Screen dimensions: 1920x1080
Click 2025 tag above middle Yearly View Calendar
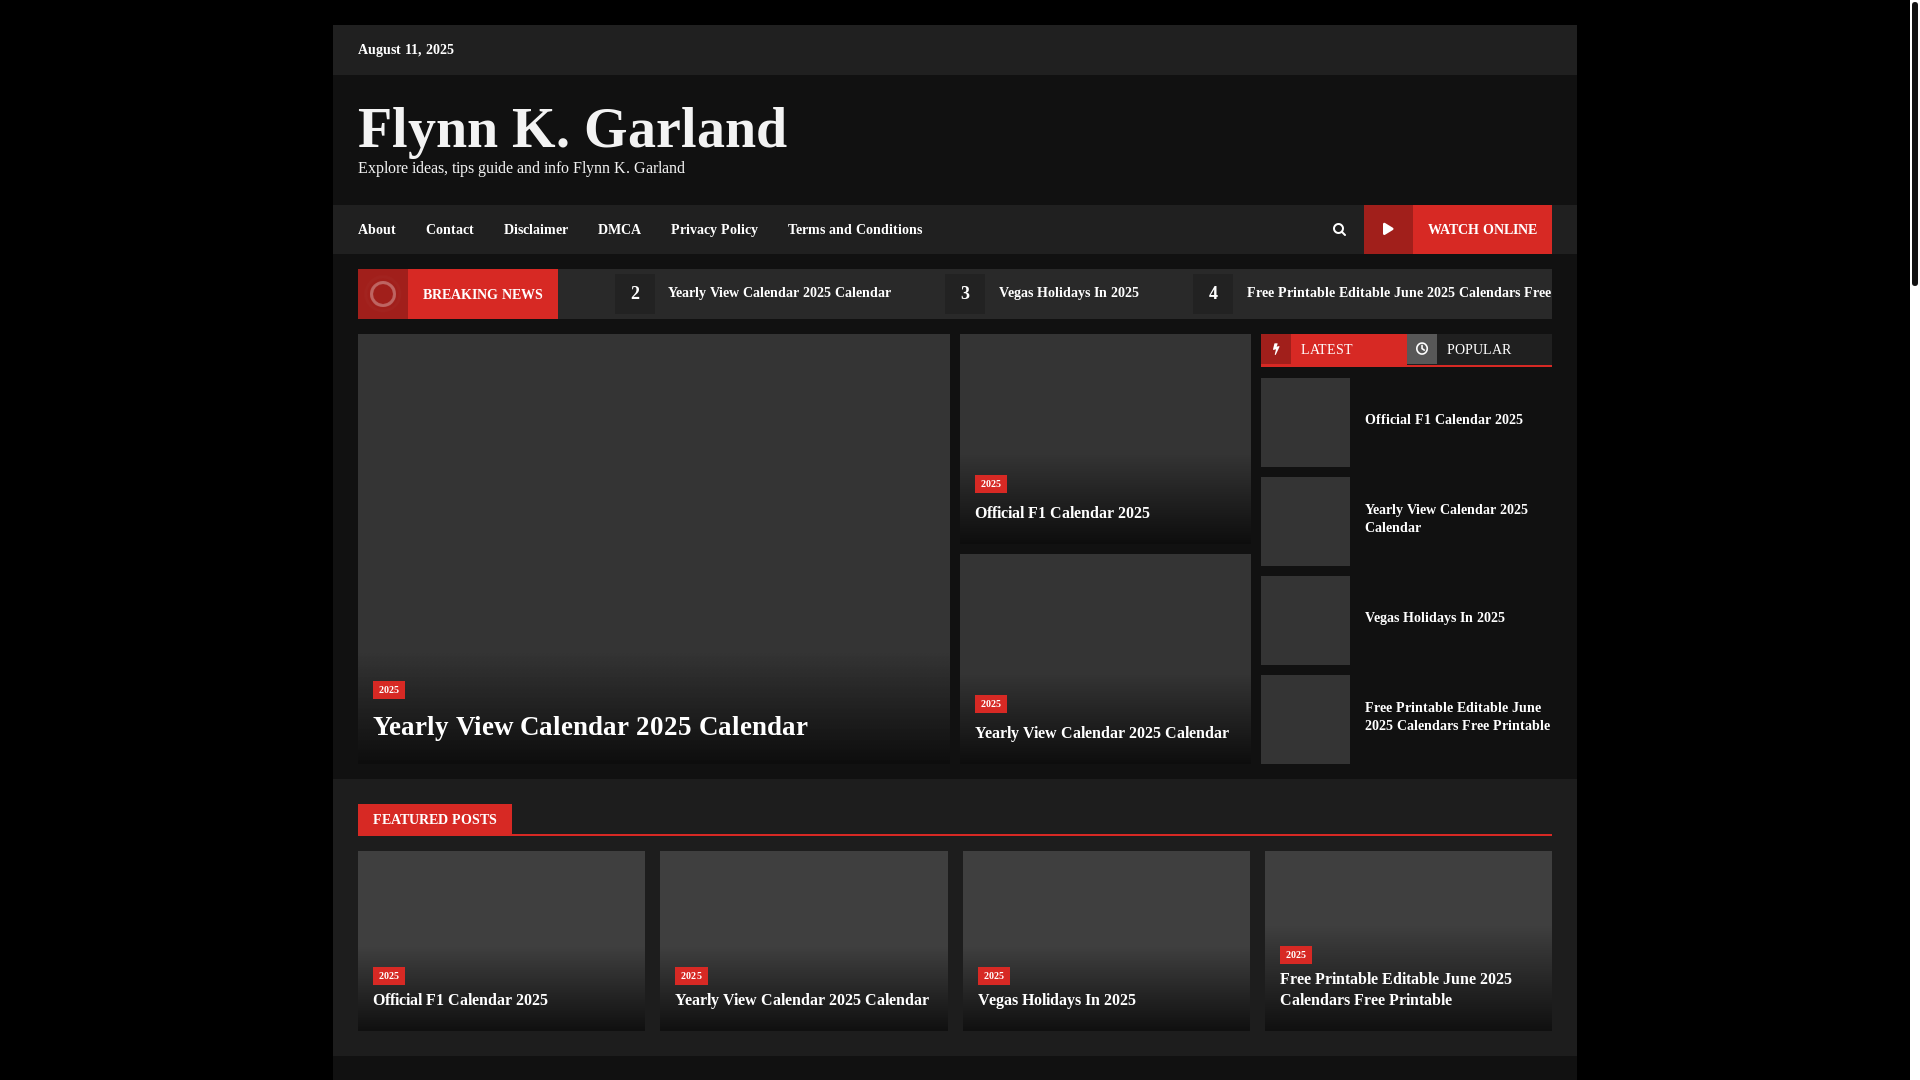(991, 704)
